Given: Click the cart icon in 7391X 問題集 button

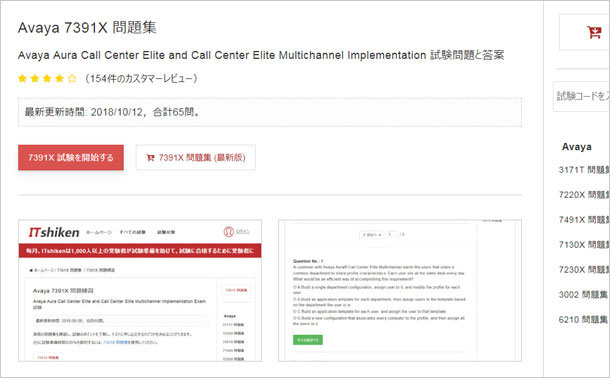Looking at the screenshot, I should tap(150, 158).
